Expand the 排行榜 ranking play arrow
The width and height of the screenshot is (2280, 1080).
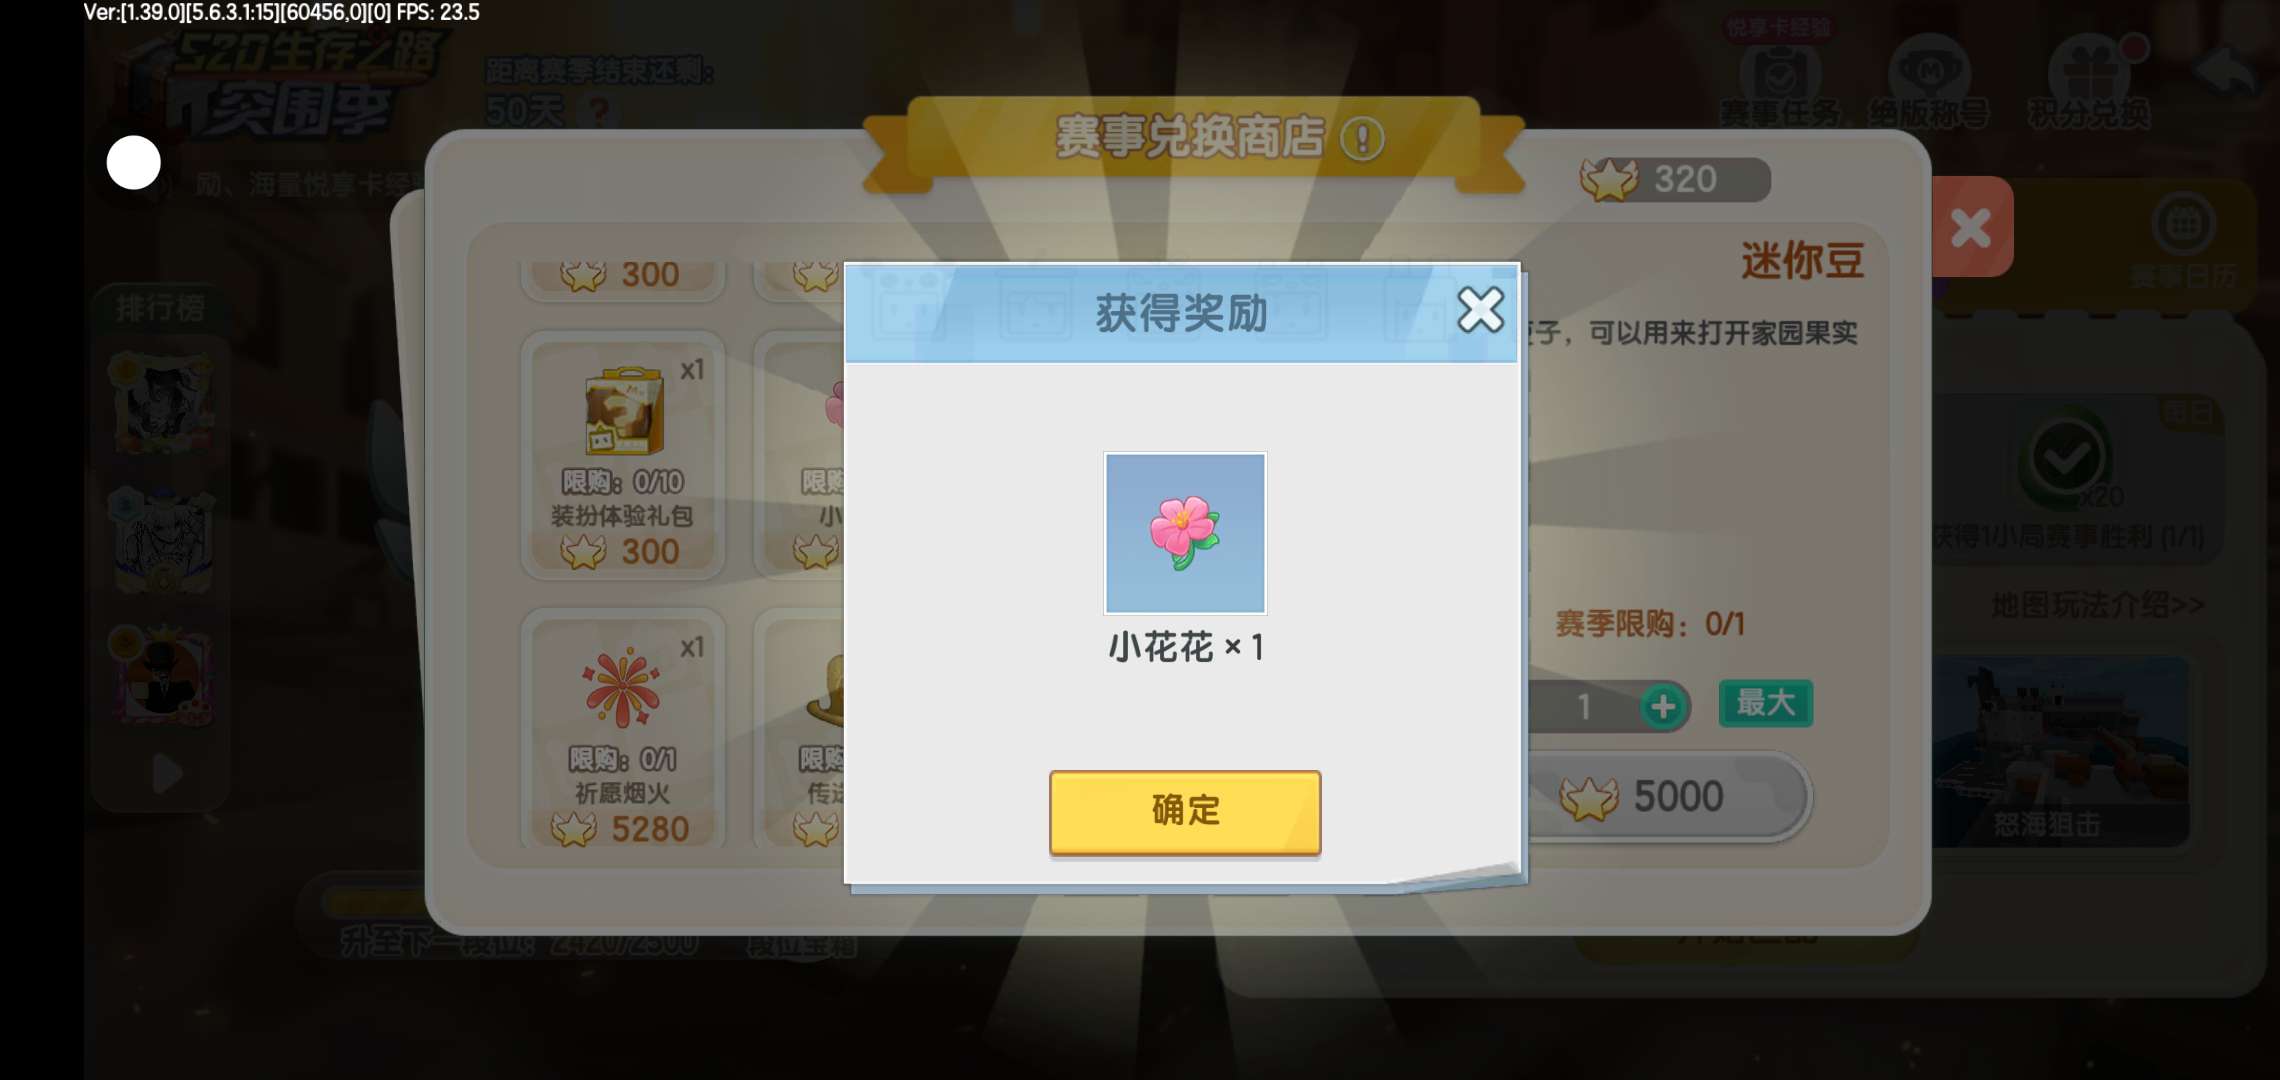(x=167, y=773)
